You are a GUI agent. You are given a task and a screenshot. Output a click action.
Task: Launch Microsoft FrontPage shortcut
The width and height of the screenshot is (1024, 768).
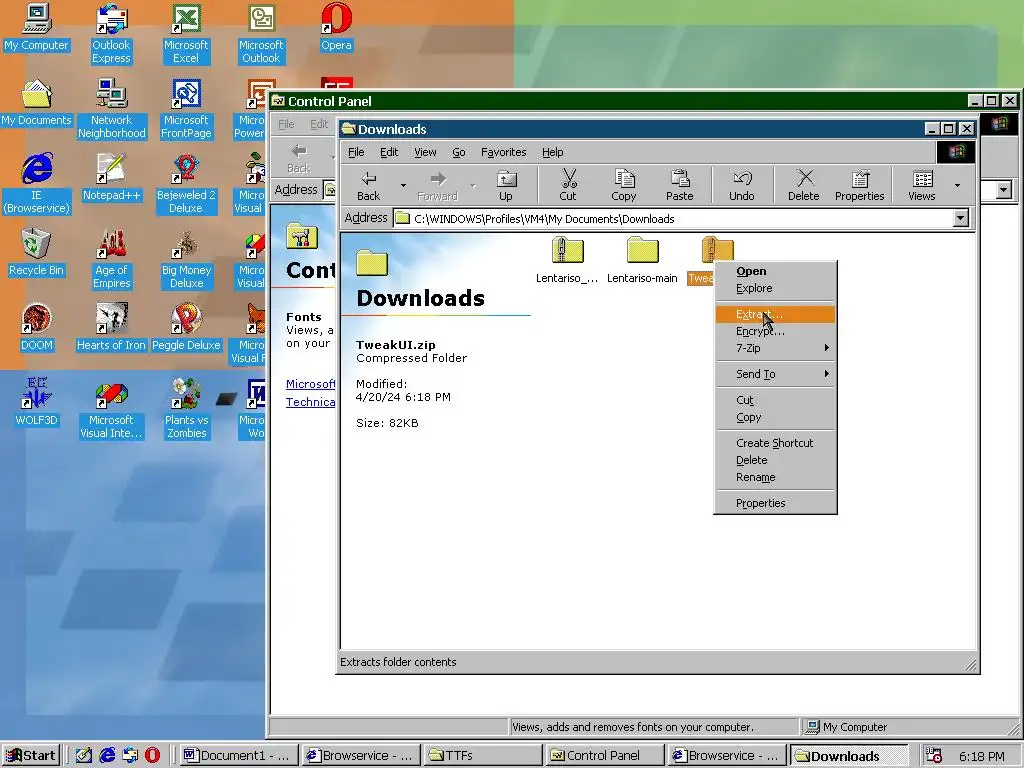tap(186, 108)
